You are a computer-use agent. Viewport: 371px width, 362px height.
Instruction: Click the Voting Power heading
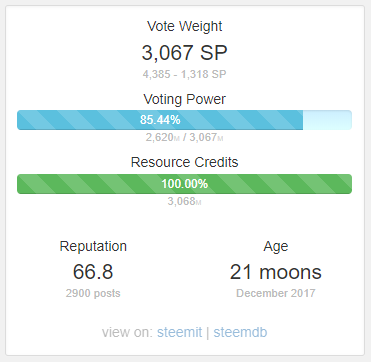(x=185, y=99)
